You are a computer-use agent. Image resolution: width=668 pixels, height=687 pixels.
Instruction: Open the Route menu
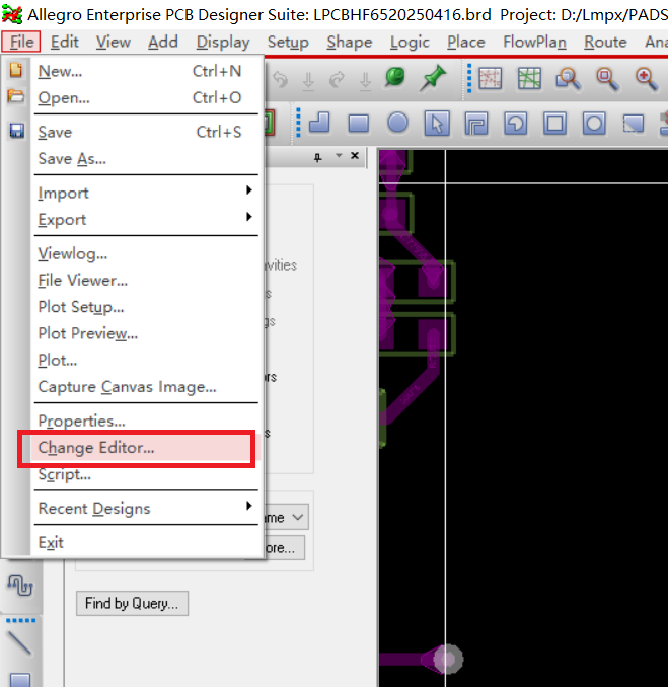click(x=605, y=42)
